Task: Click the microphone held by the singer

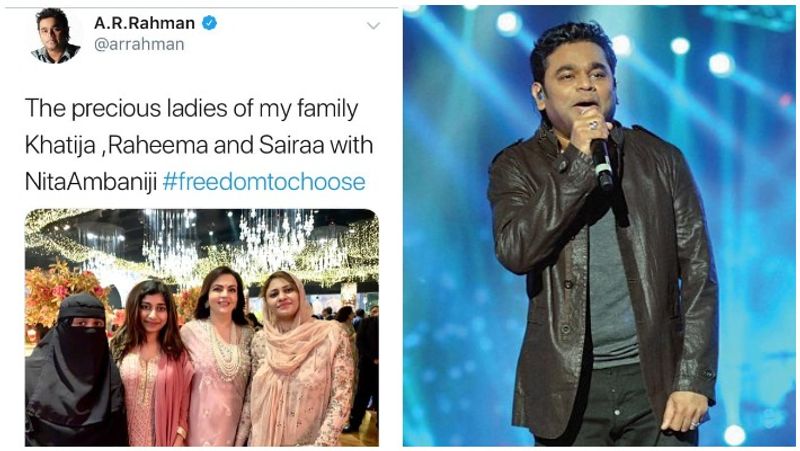Action: pos(602,160)
